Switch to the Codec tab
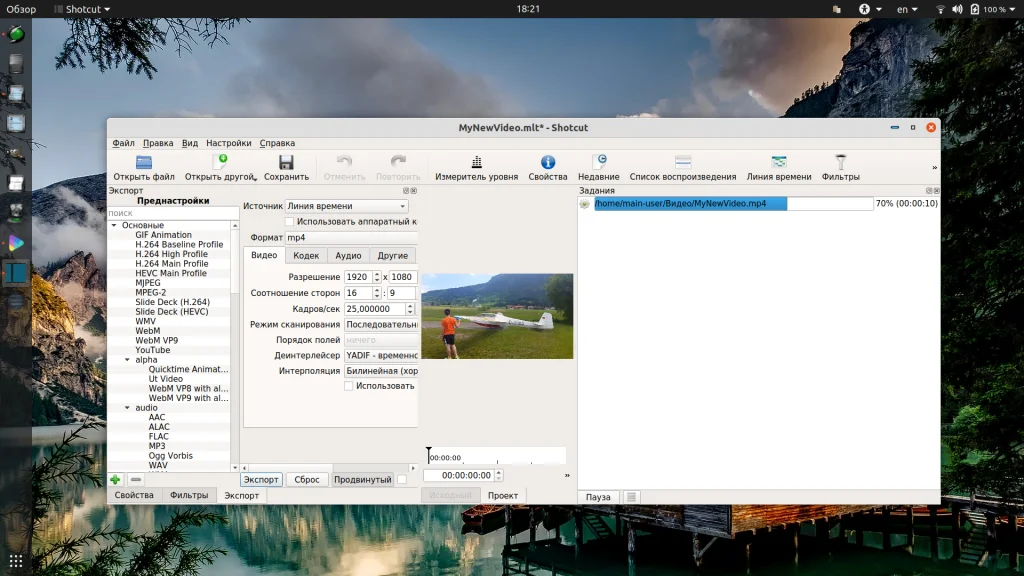1024x576 pixels. (306, 256)
